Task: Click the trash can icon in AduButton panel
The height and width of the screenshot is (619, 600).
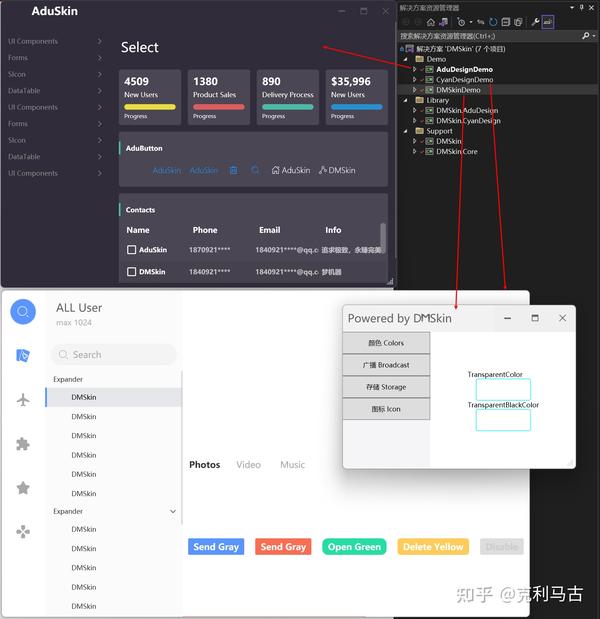Action: click(x=234, y=170)
